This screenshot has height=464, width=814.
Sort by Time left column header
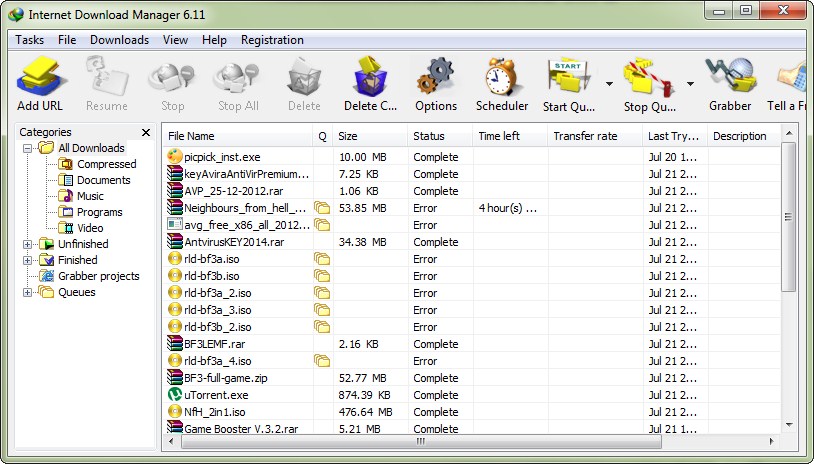(510, 136)
